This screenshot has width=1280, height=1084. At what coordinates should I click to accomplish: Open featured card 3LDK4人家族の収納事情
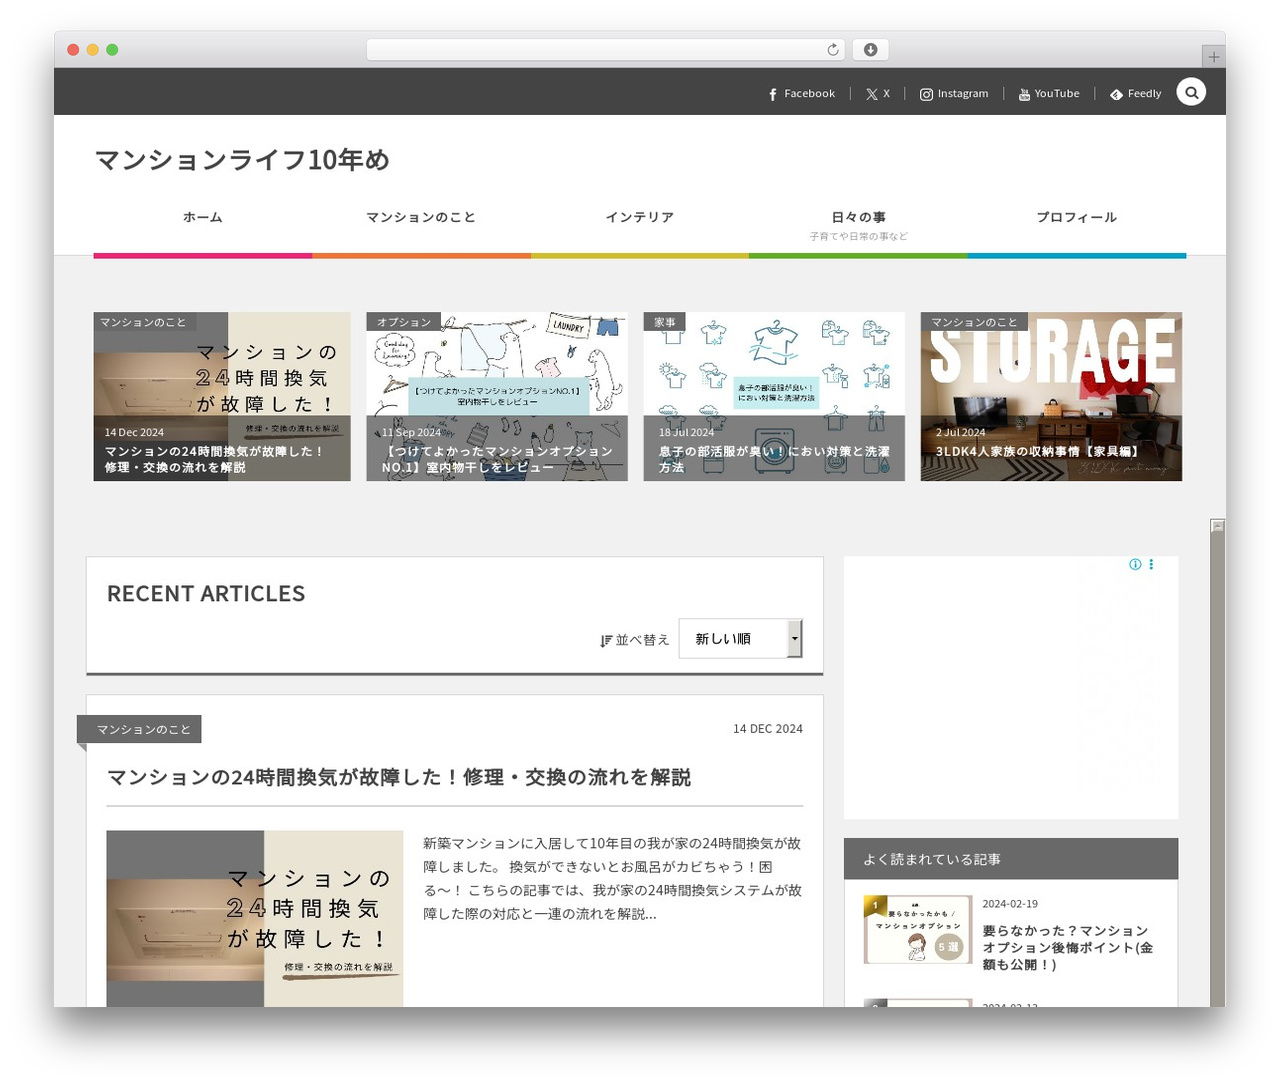tap(1051, 397)
